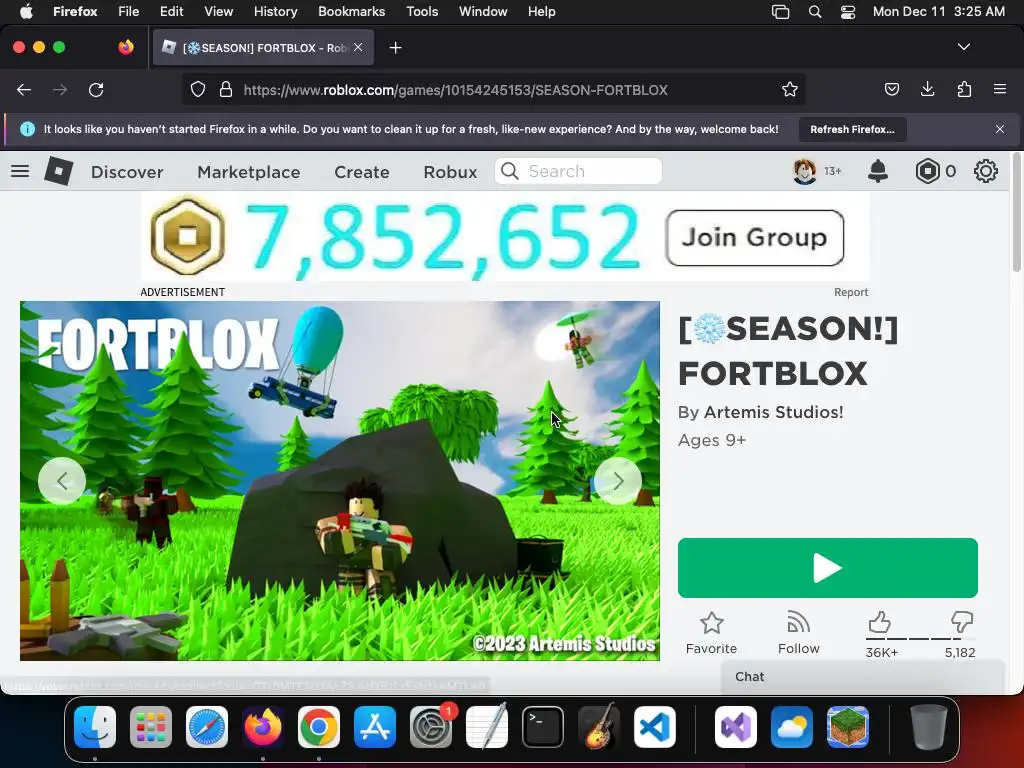Open the Chat panel

(862, 677)
